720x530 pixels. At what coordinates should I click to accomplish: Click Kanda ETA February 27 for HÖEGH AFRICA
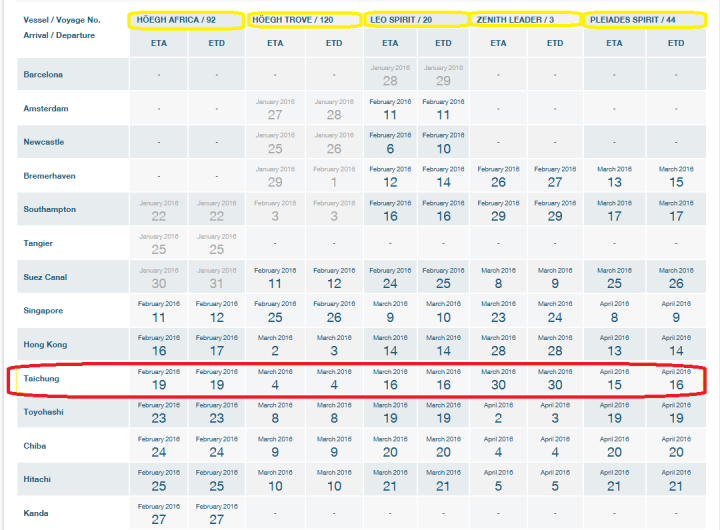click(x=159, y=514)
